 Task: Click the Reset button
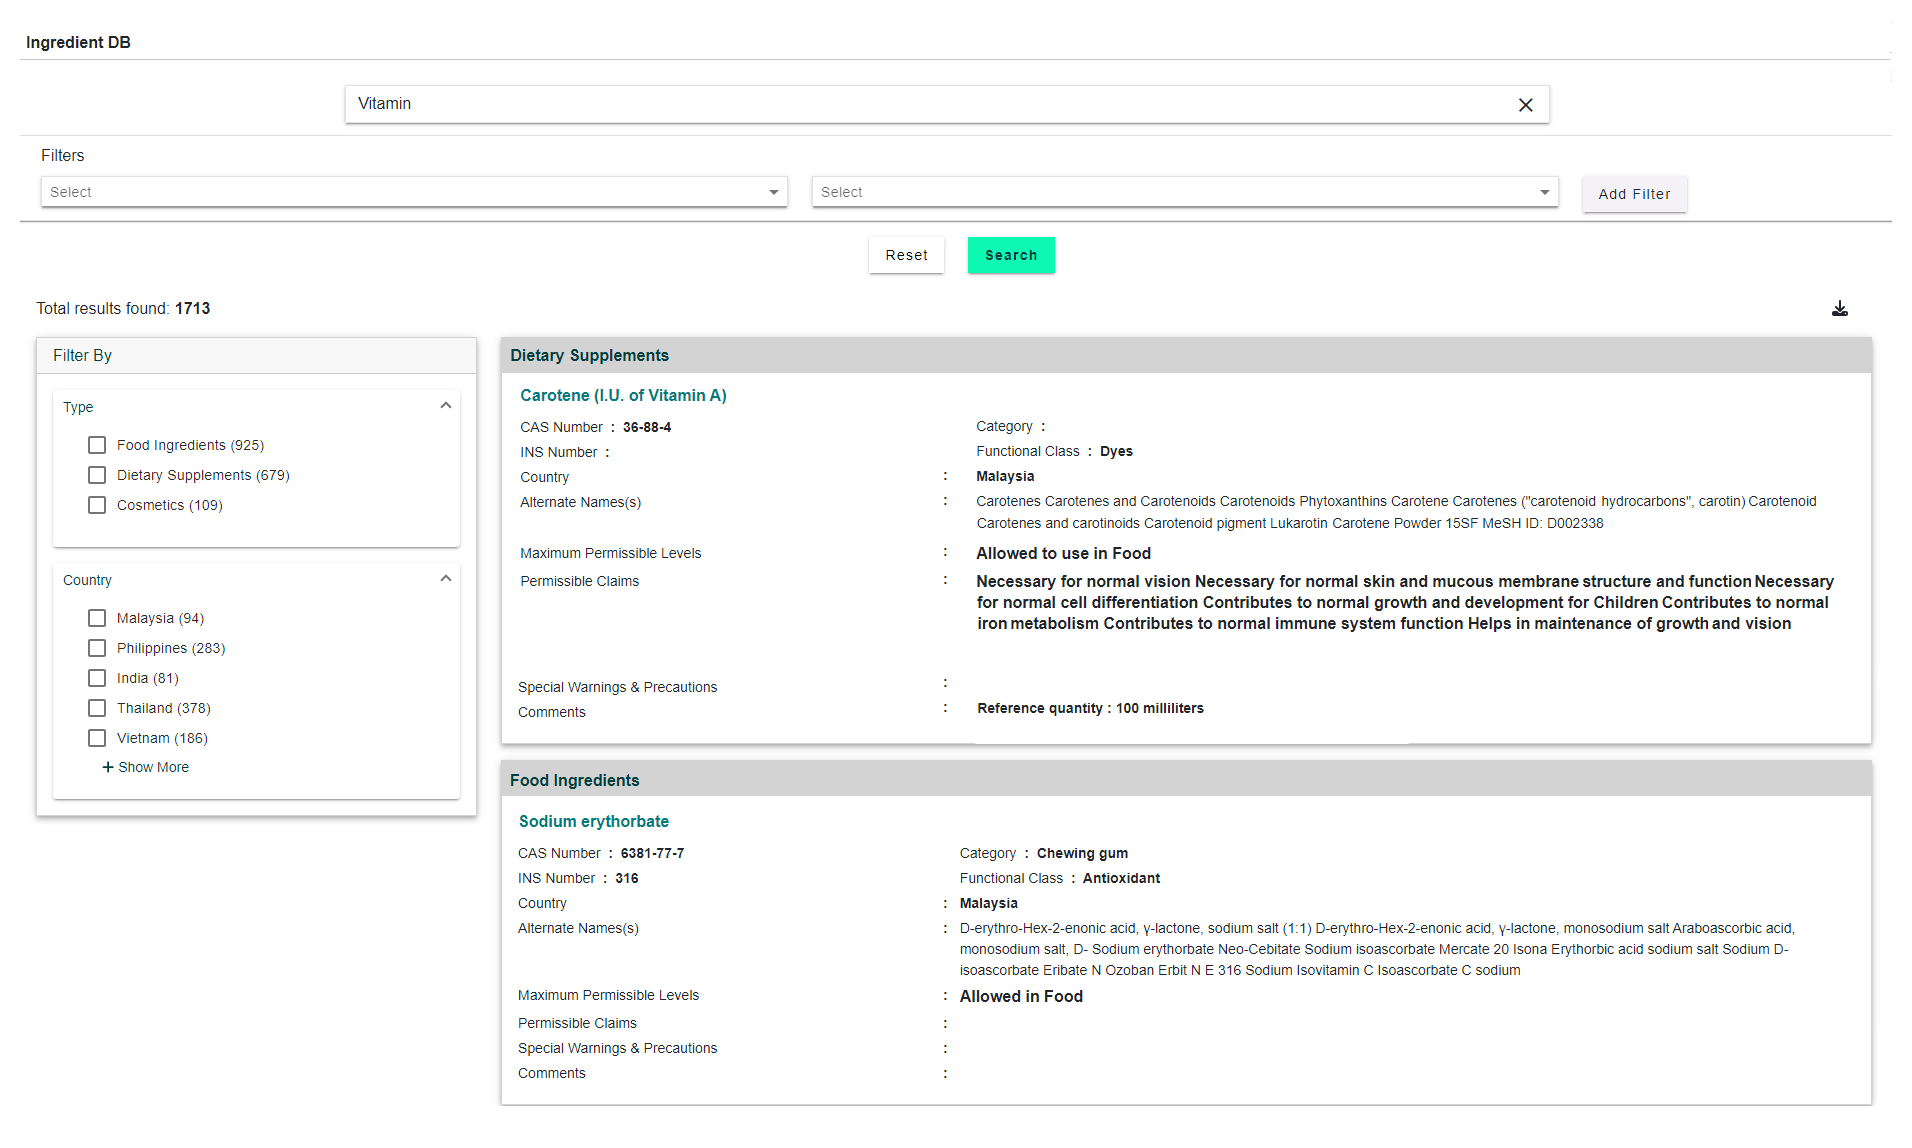click(906, 255)
